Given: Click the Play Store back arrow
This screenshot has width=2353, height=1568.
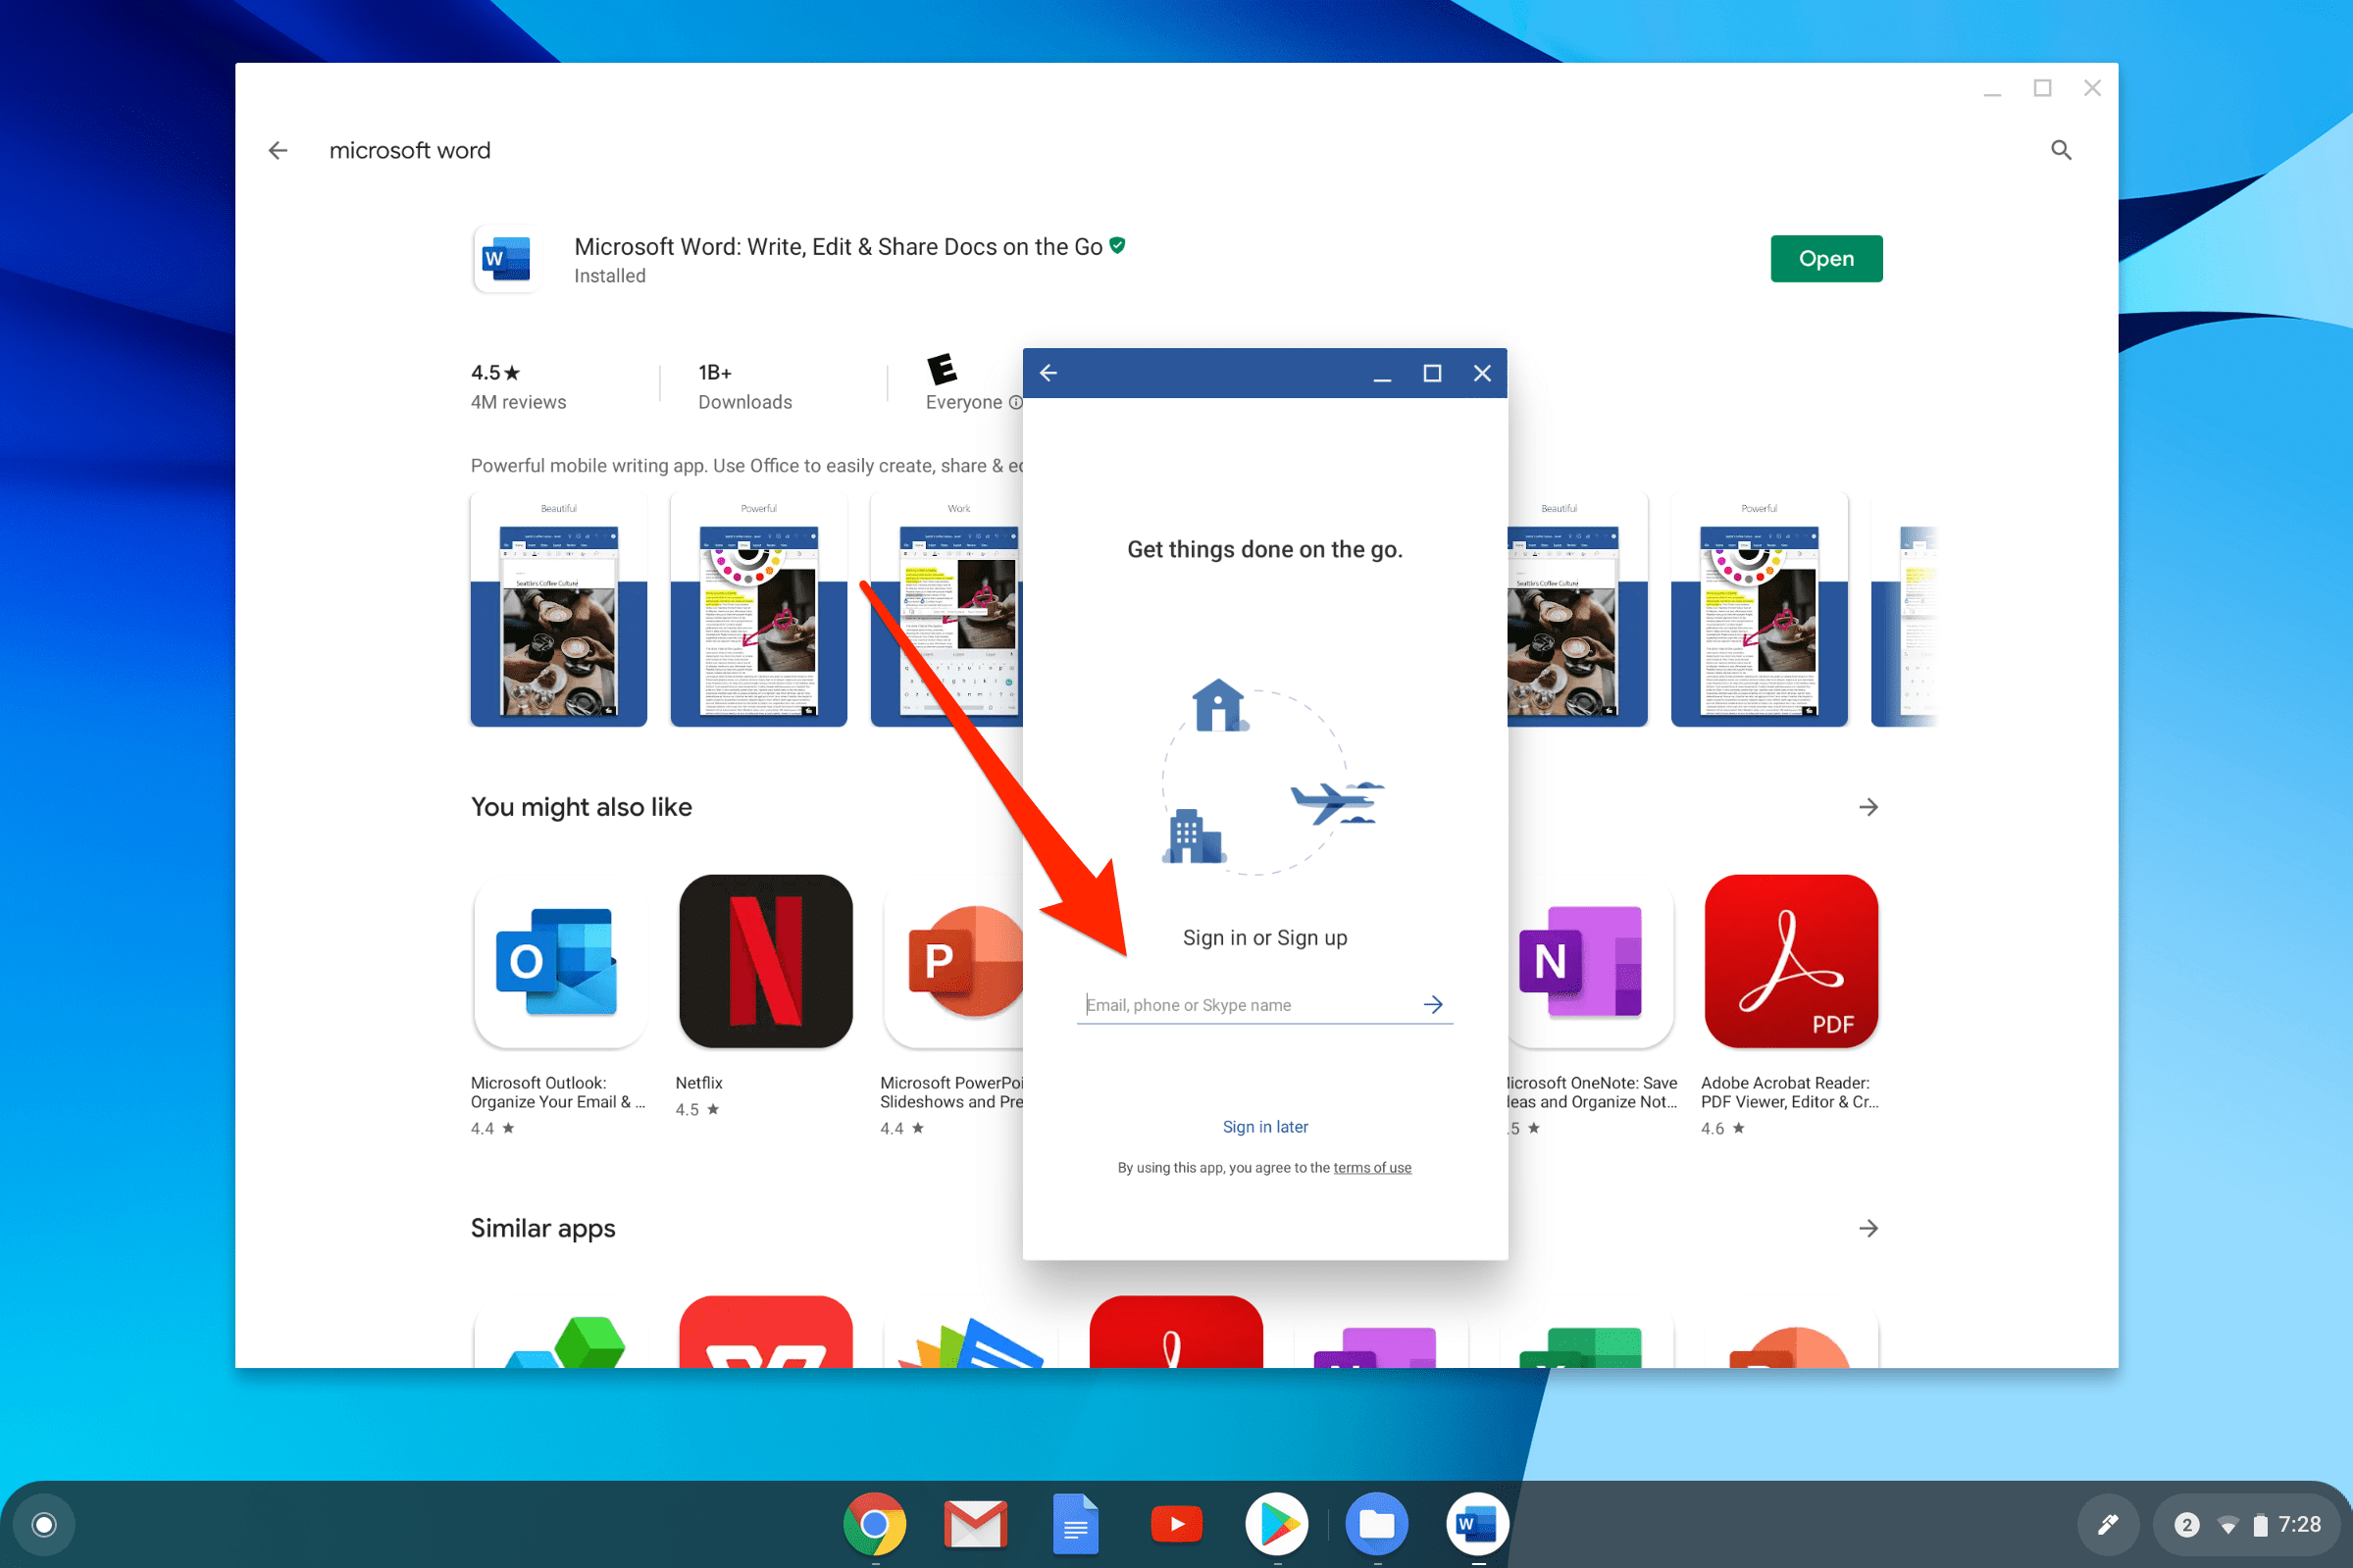Looking at the screenshot, I should pyautogui.click(x=278, y=150).
